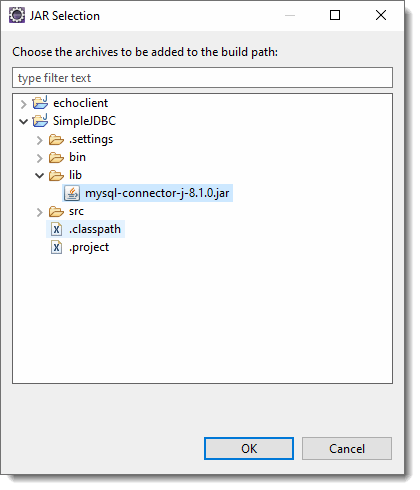Click the SimpleJDBC Java project icon
The height and width of the screenshot is (490, 420).
40,121
